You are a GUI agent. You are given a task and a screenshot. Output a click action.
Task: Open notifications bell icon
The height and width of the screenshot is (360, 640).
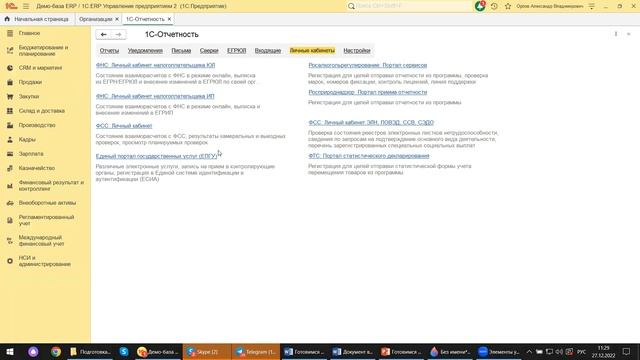480,6
